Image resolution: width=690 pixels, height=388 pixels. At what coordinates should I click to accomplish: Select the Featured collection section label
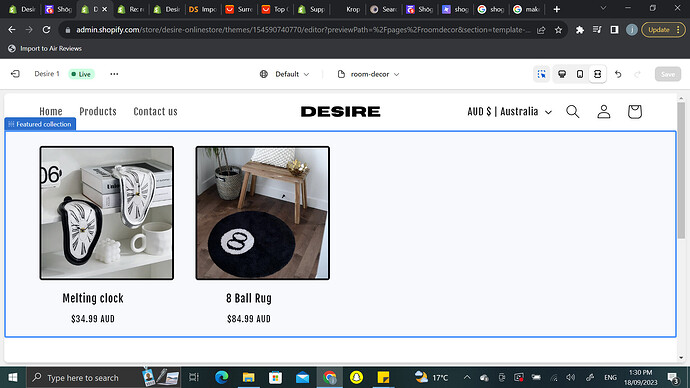(x=40, y=124)
